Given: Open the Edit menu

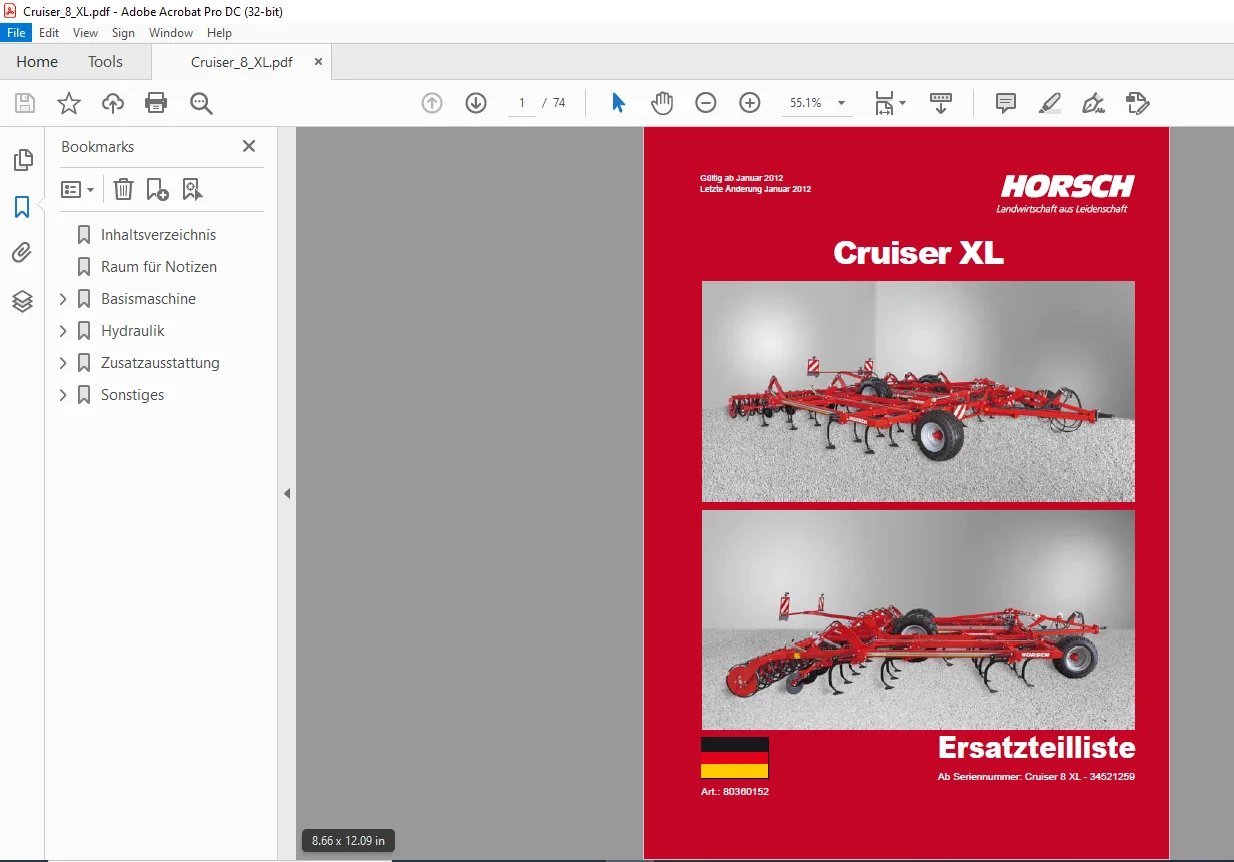Looking at the screenshot, I should click(x=49, y=33).
